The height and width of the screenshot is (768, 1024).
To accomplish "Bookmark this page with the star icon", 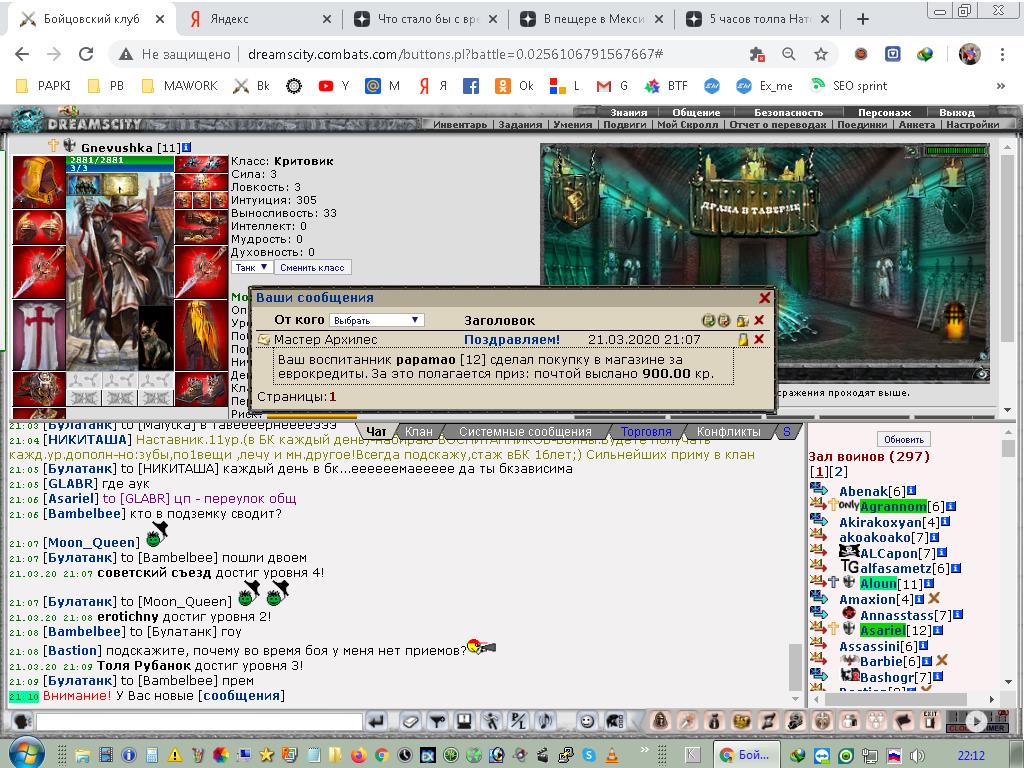I will pos(821,54).
